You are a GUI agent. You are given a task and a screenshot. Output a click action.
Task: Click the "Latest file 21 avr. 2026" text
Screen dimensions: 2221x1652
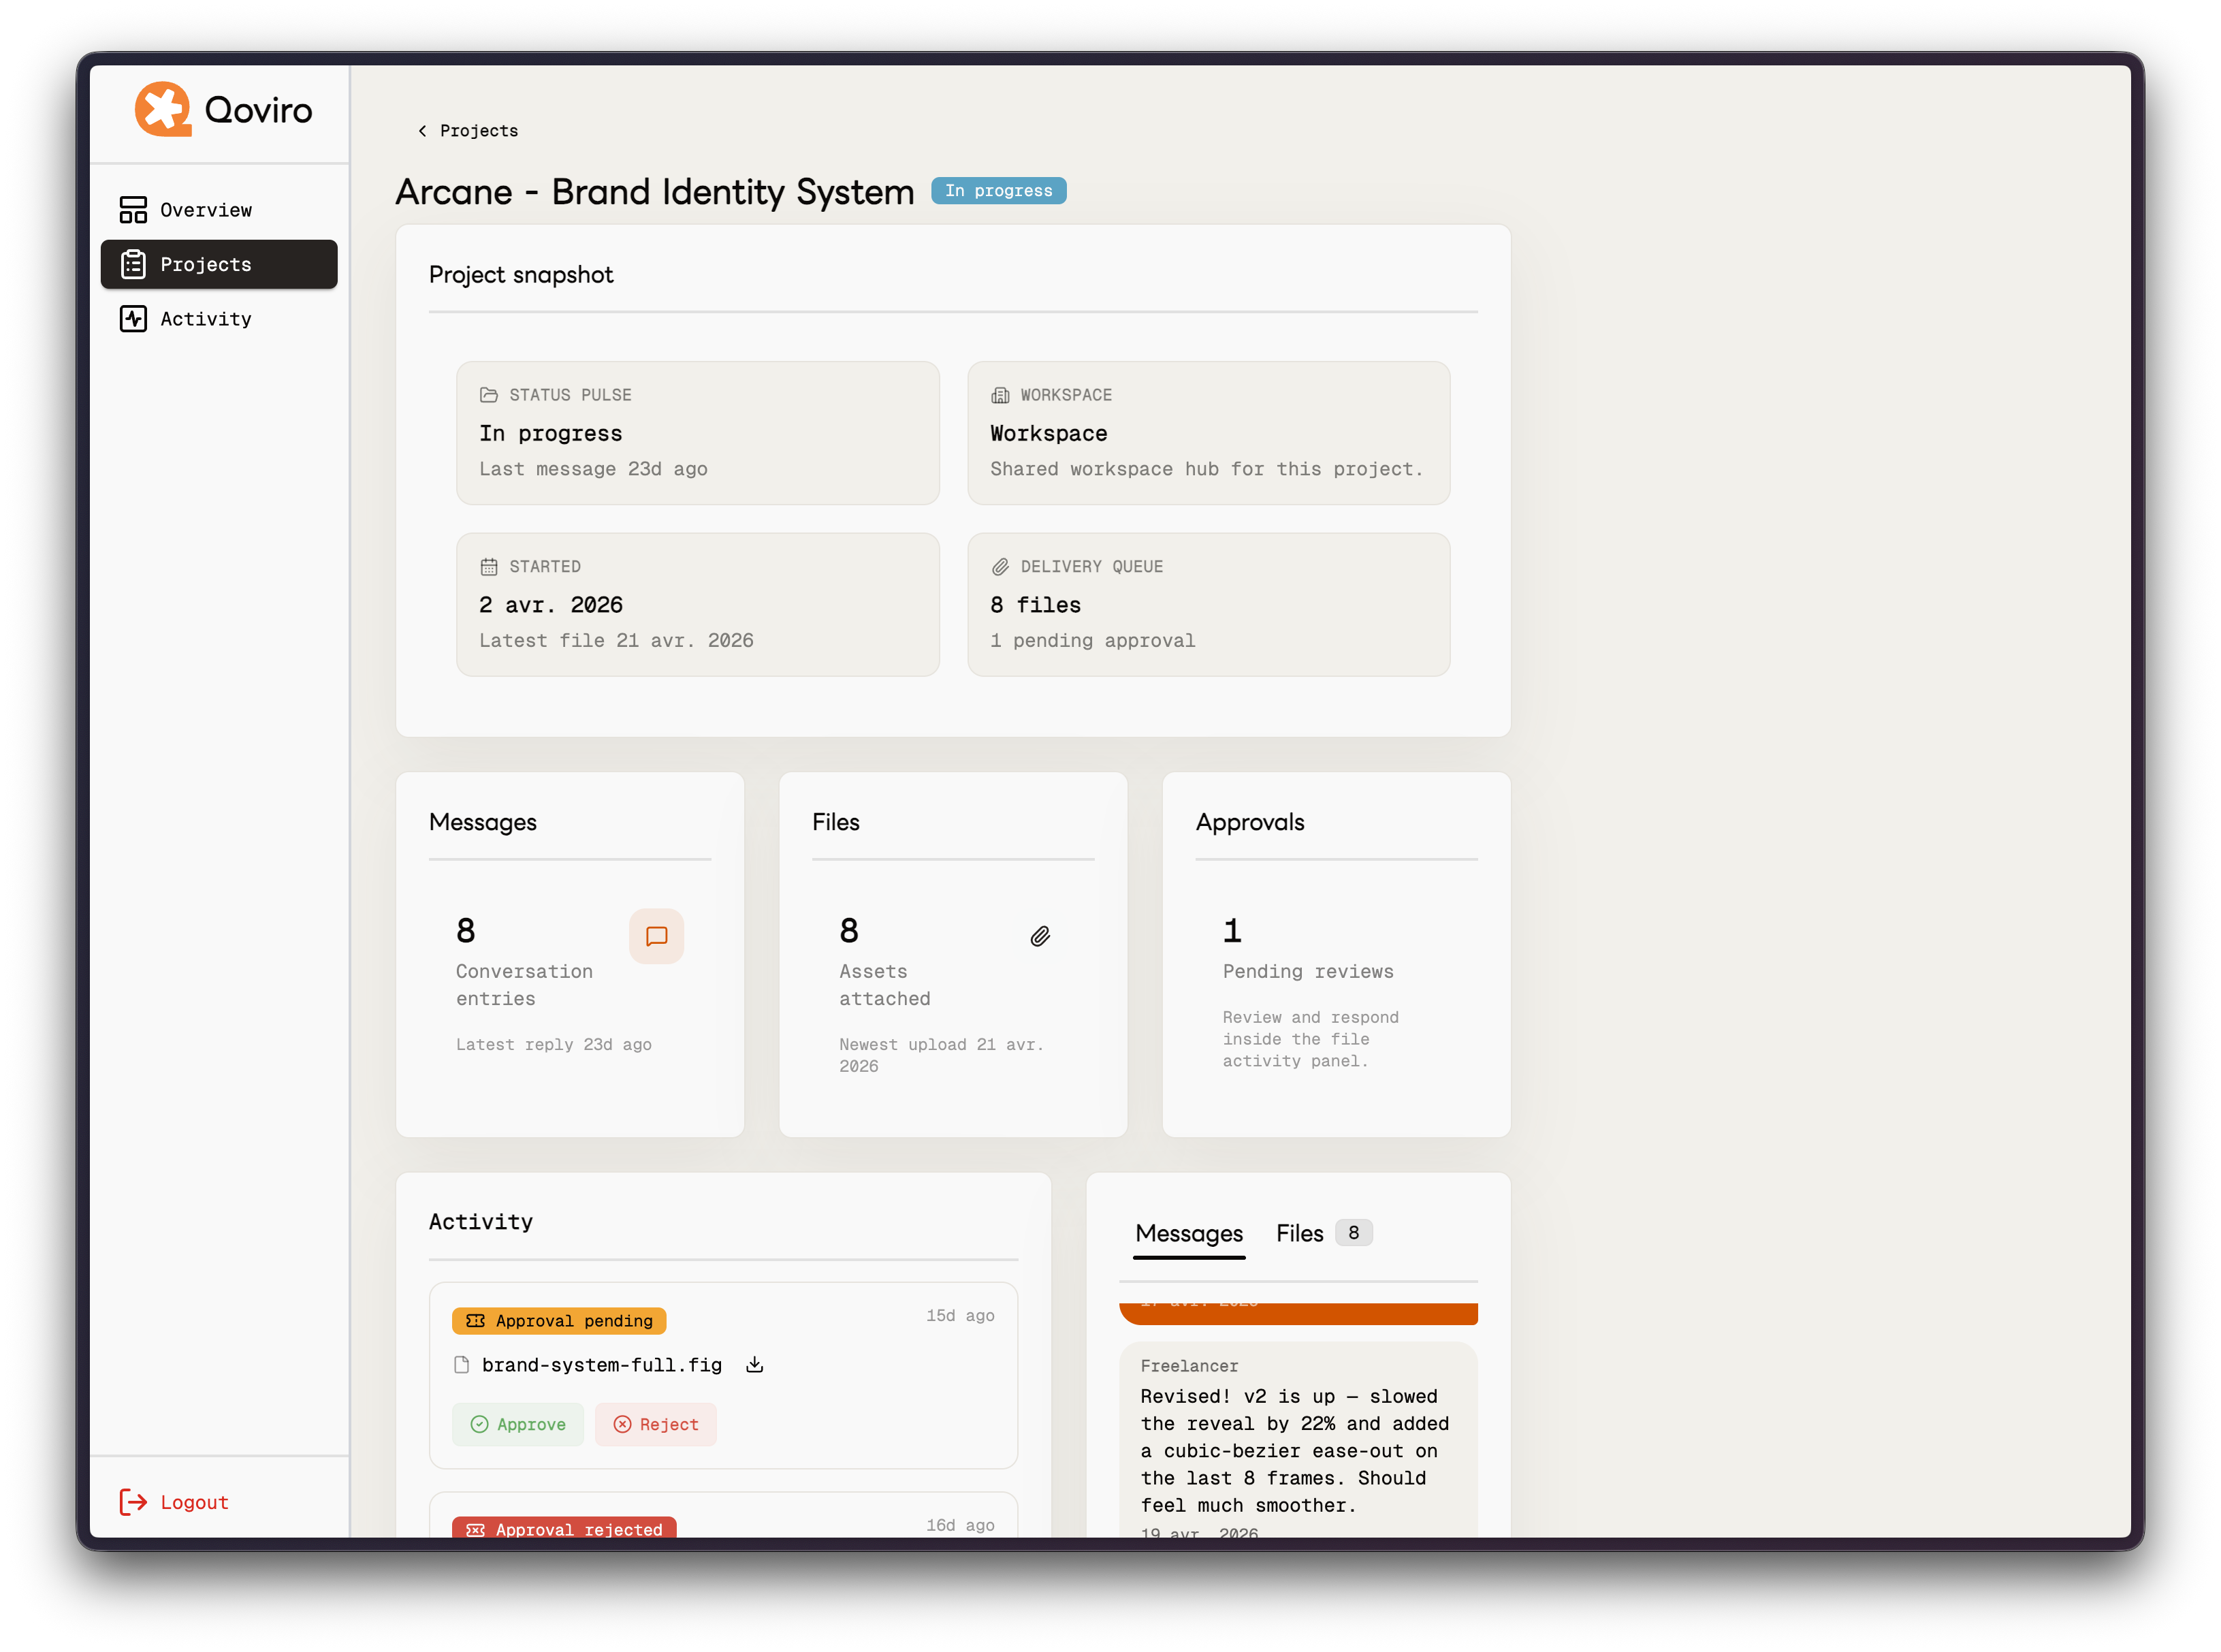(616, 641)
